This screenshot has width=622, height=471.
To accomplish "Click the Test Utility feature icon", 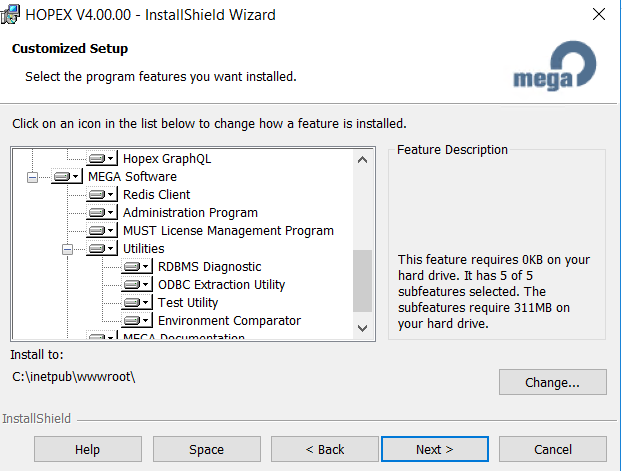I will click(136, 303).
